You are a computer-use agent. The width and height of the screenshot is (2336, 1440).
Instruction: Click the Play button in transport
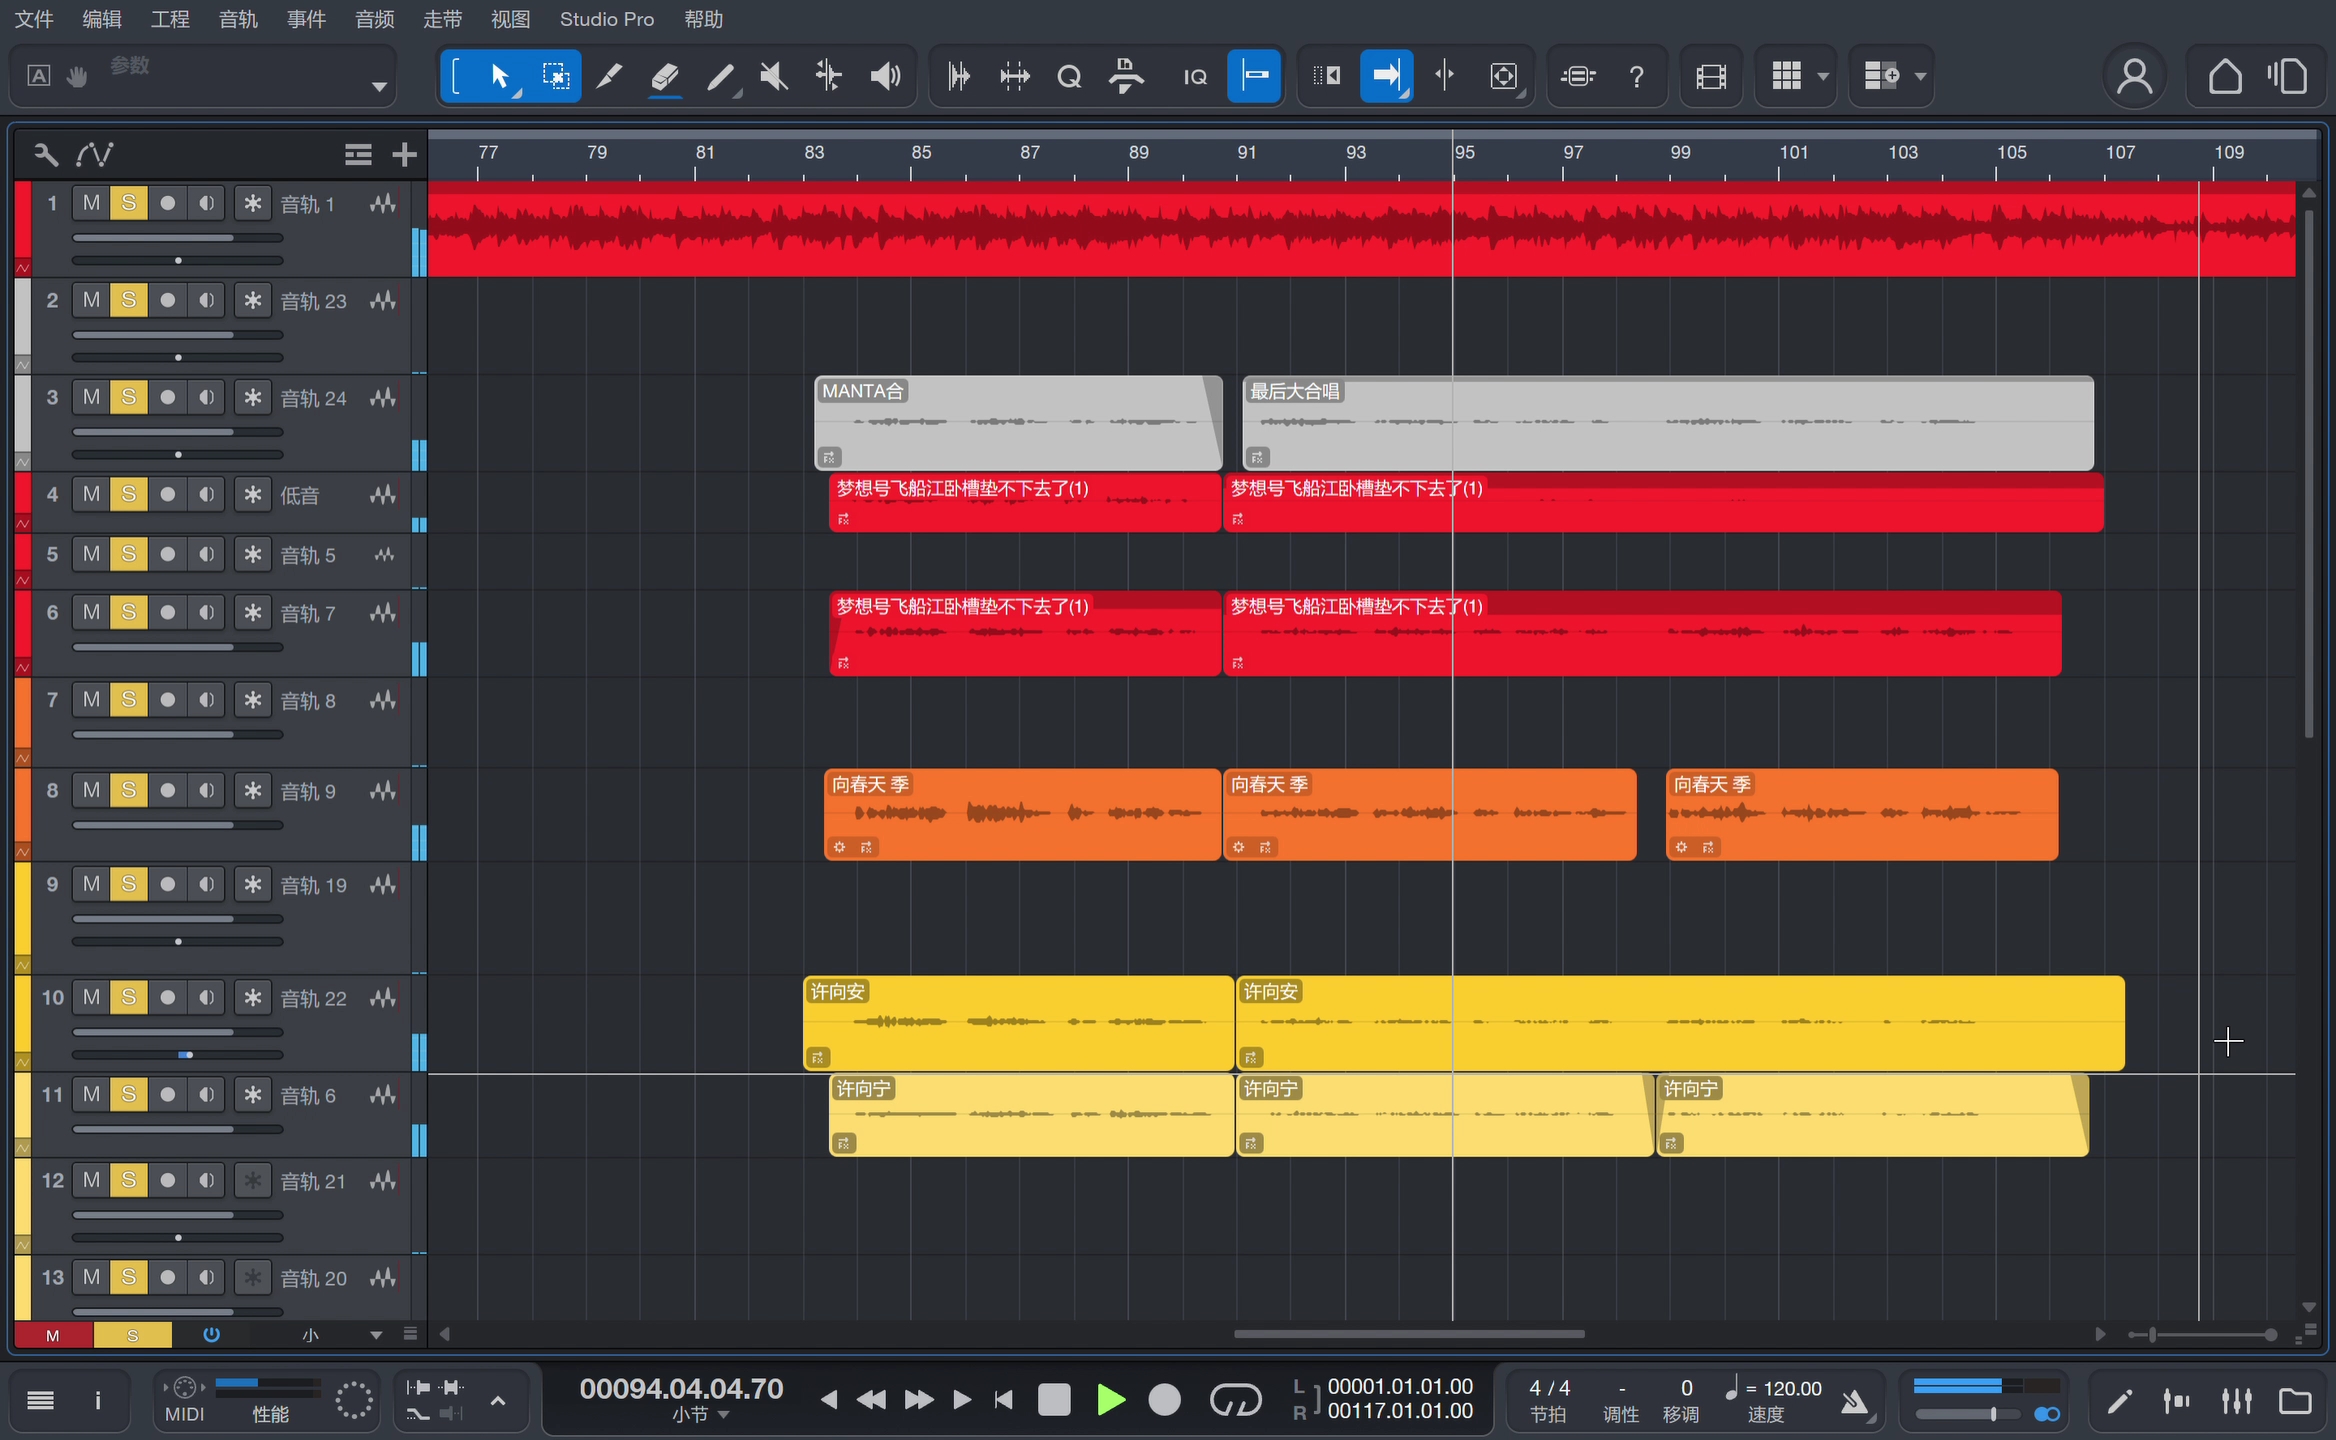(x=1110, y=1400)
